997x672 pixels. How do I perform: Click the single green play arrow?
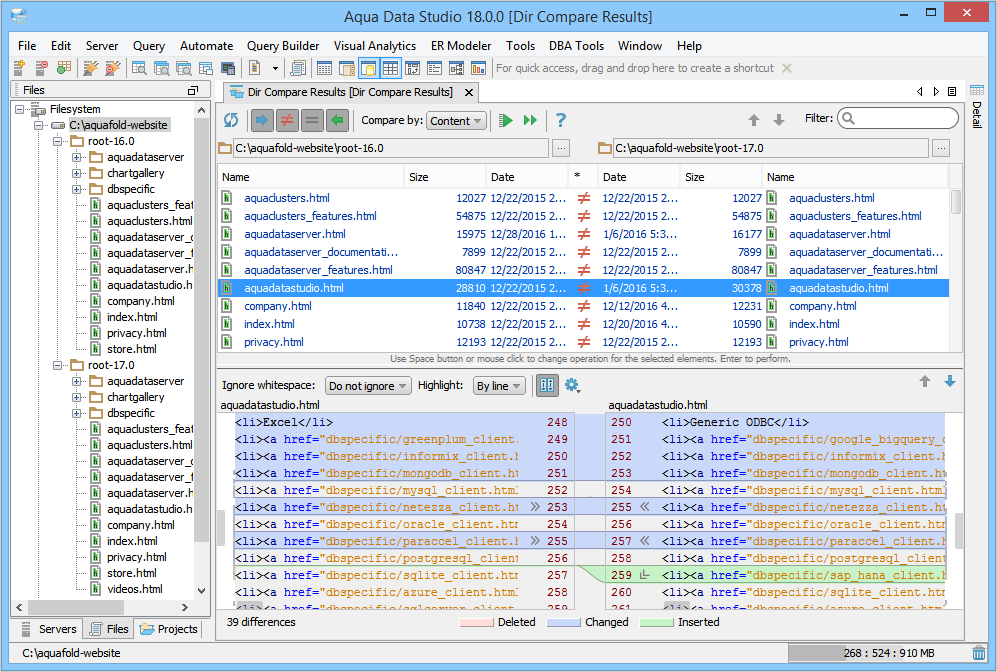(506, 120)
